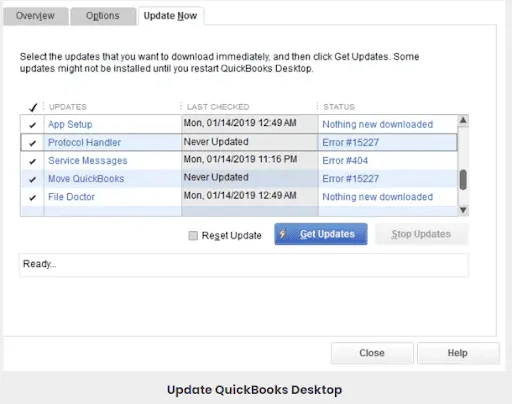Open the App Setup update link
Screen dimensions: 512x404
(70, 124)
